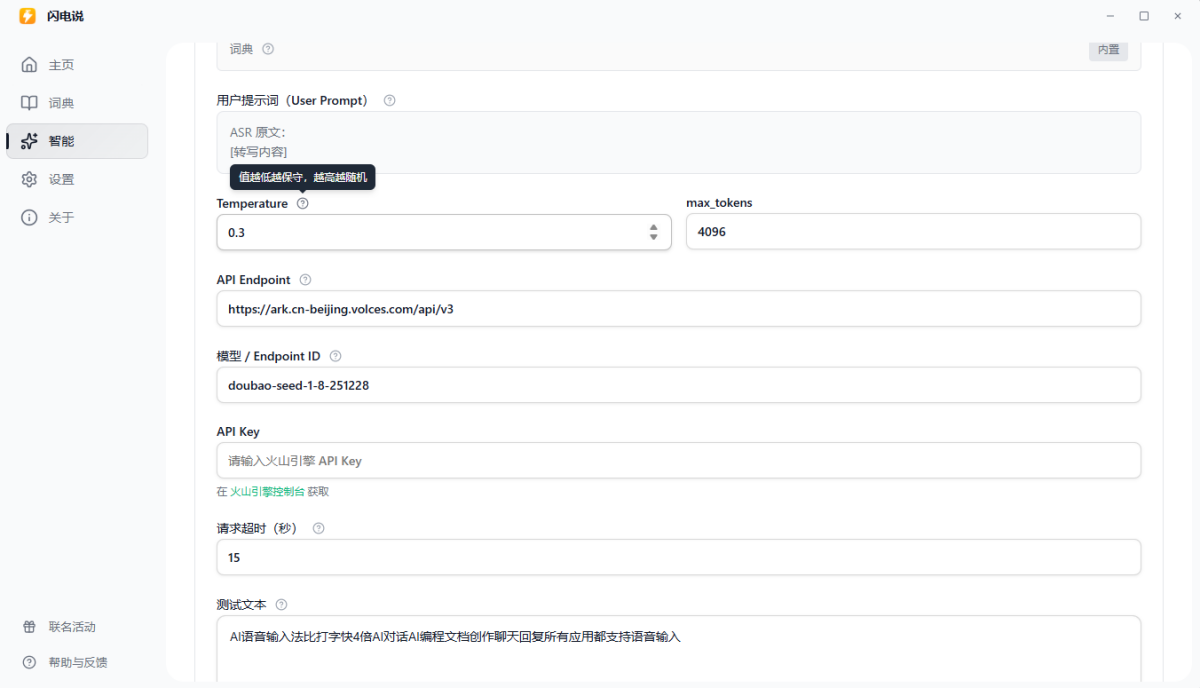Click 联名活动 in the sidebar bottom
1200x688 pixels.
72,627
